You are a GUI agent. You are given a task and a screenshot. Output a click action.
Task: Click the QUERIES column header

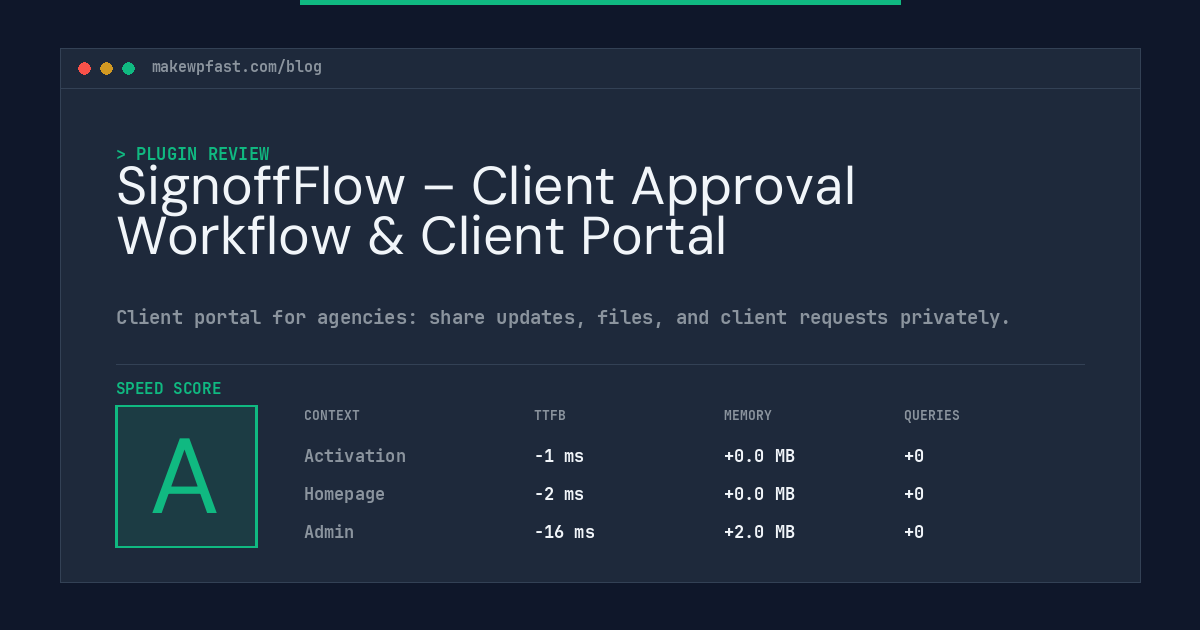coord(932,416)
